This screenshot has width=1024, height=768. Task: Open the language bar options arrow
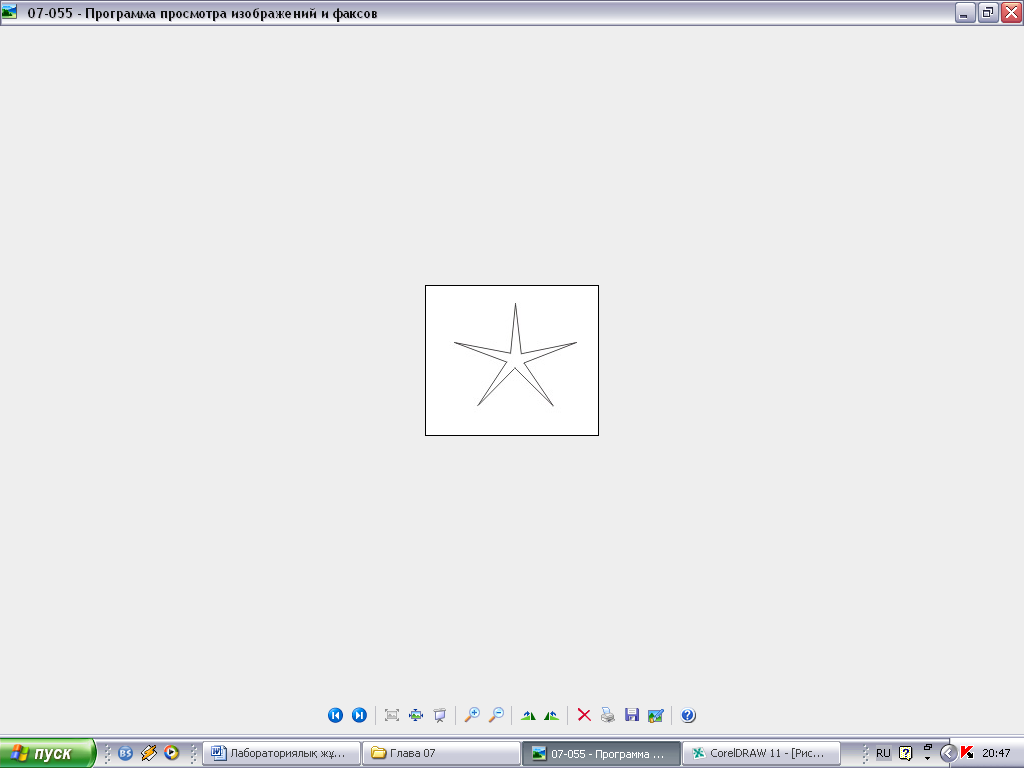(927, 758)
